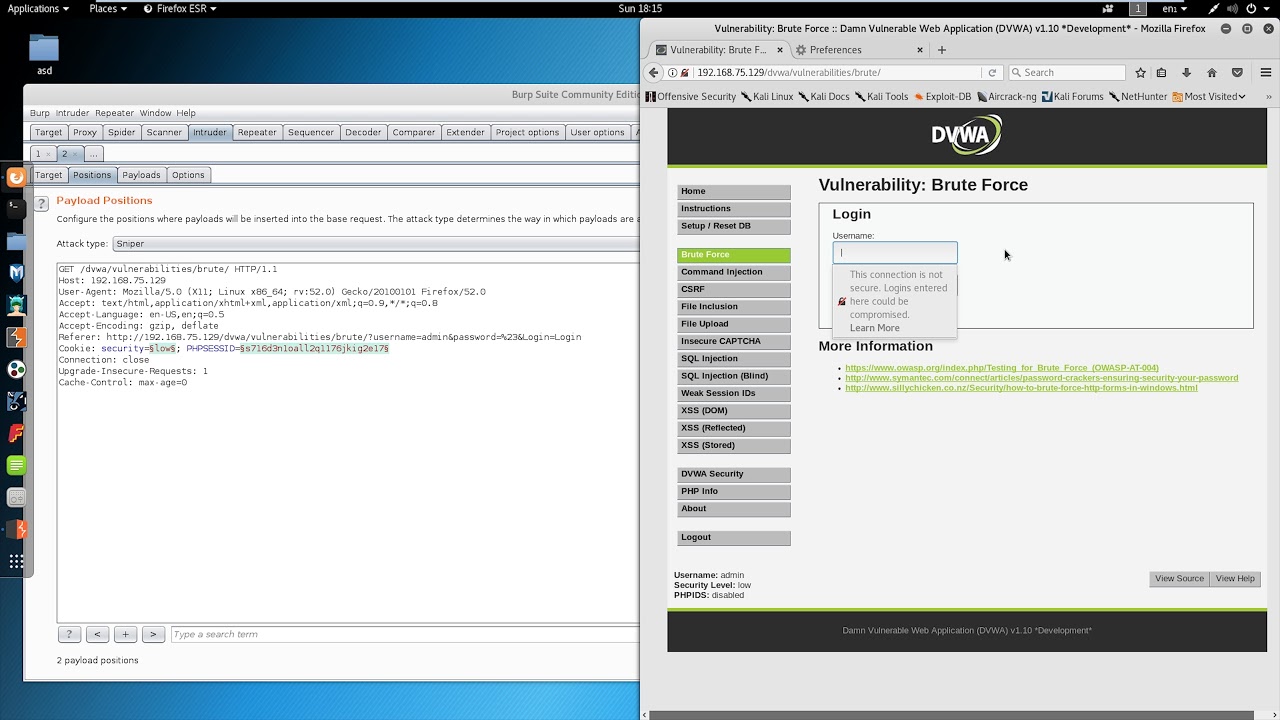1280x720 pixels.
Task: Go to next search match
Action: [153, 634]
